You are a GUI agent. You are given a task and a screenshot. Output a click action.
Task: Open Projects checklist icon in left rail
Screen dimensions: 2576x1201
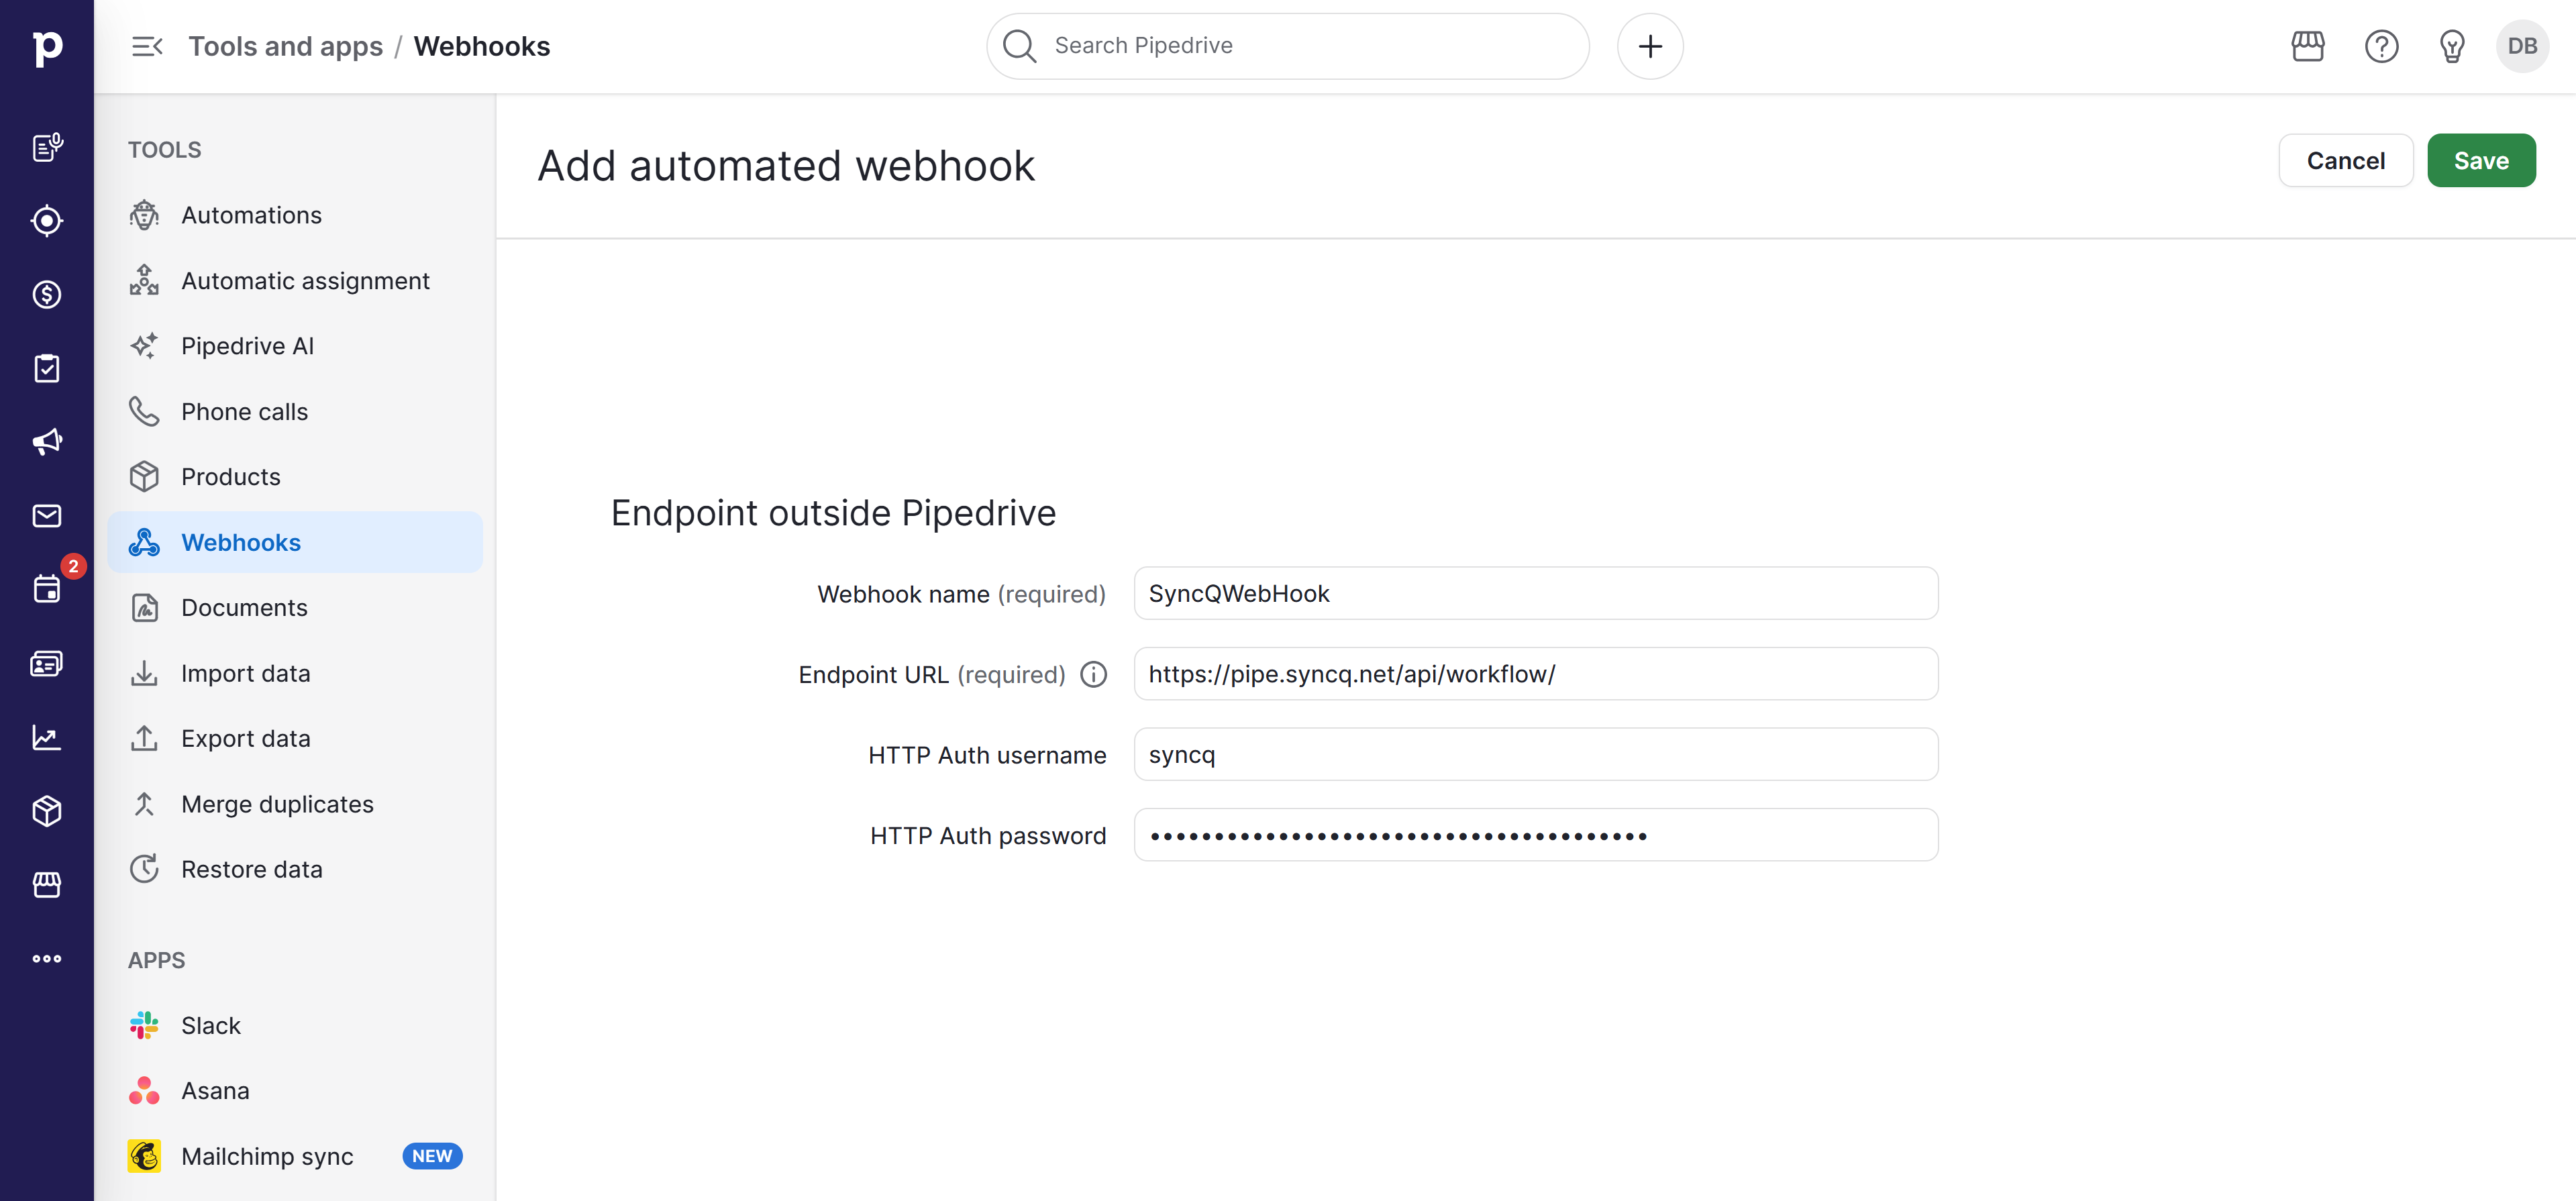pyautogui.click(x=47, y=368)
